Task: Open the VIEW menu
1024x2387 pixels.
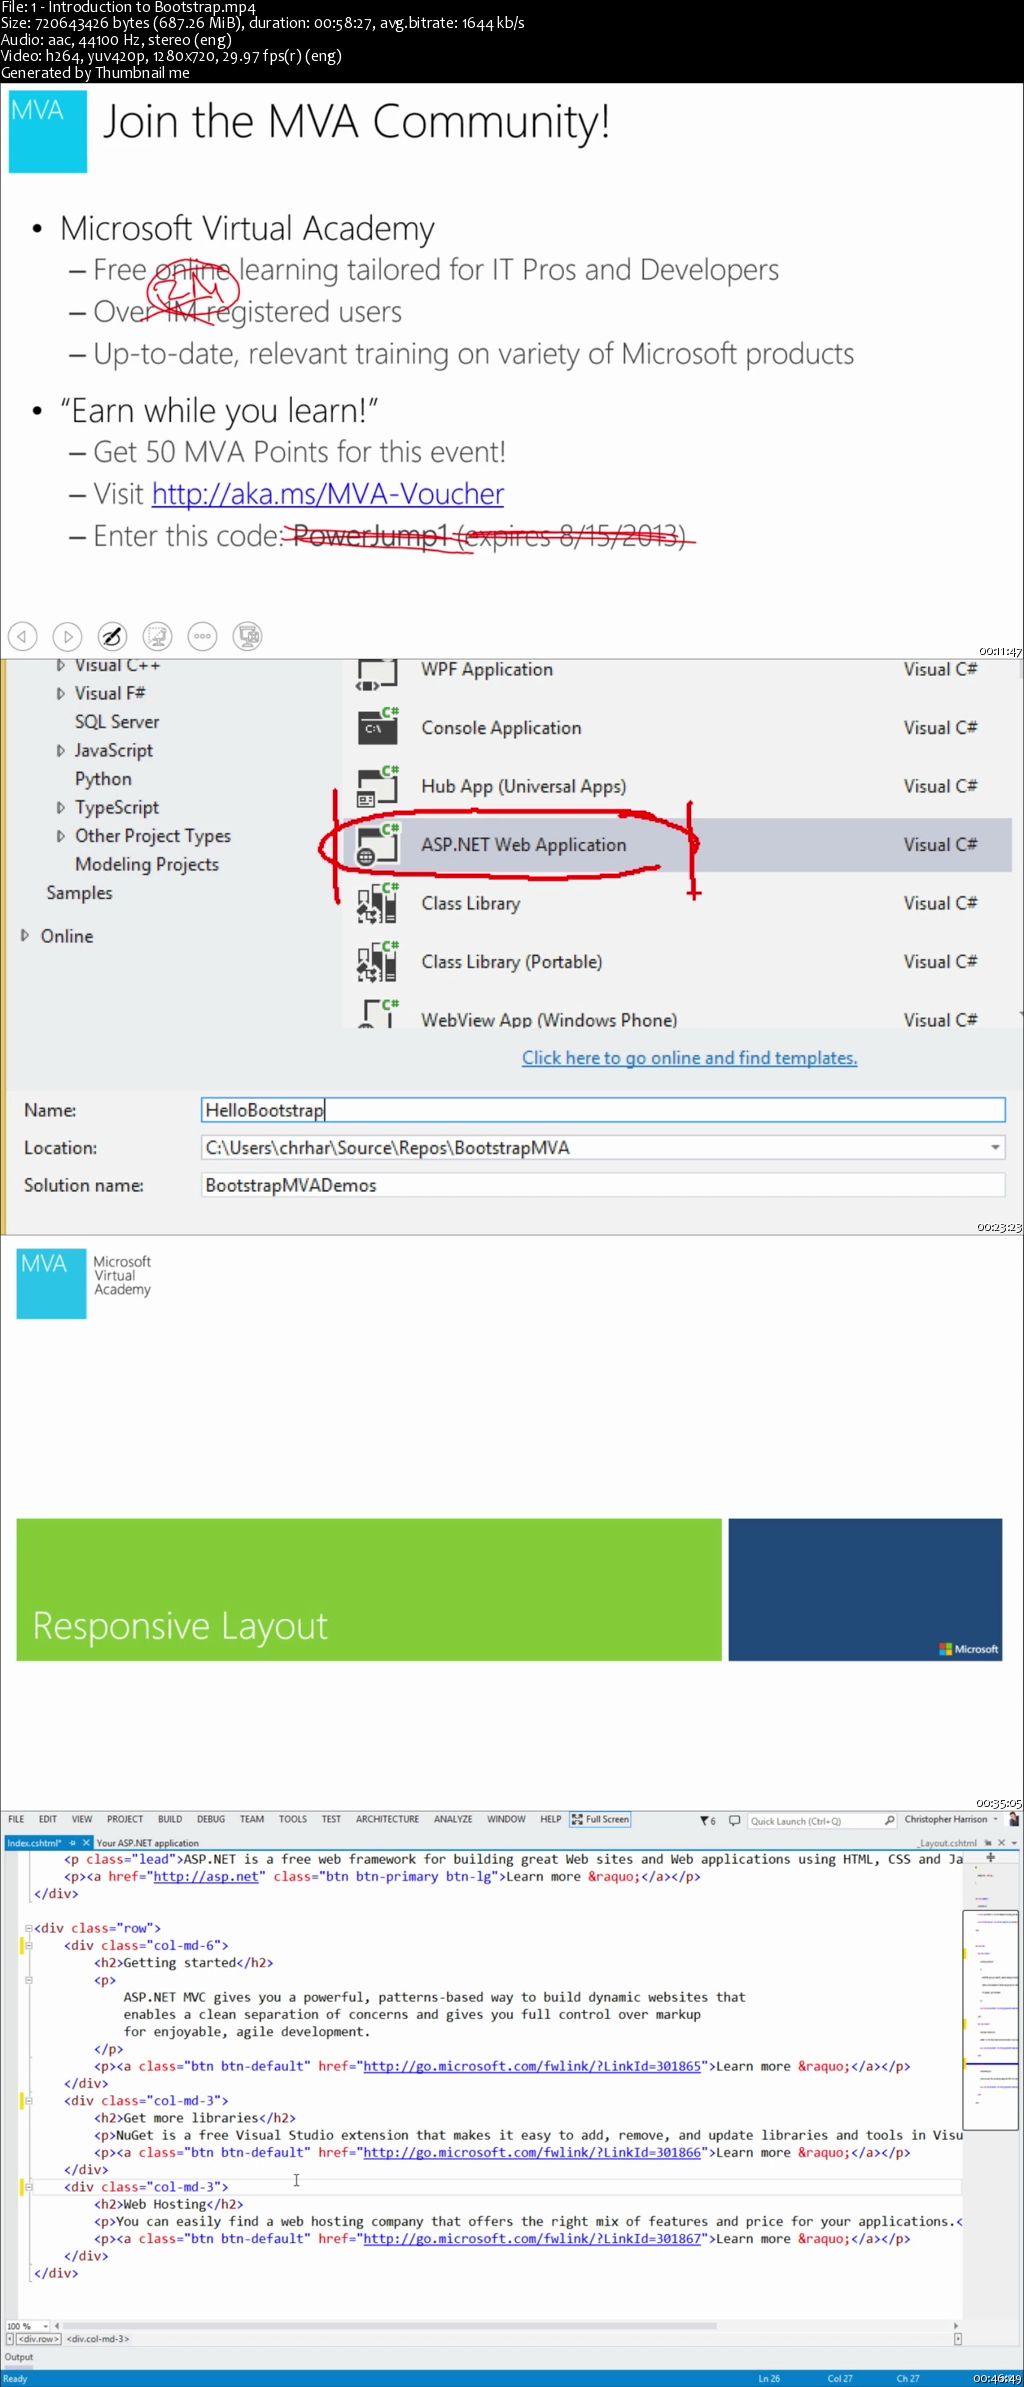Action: coord(82,1819)
